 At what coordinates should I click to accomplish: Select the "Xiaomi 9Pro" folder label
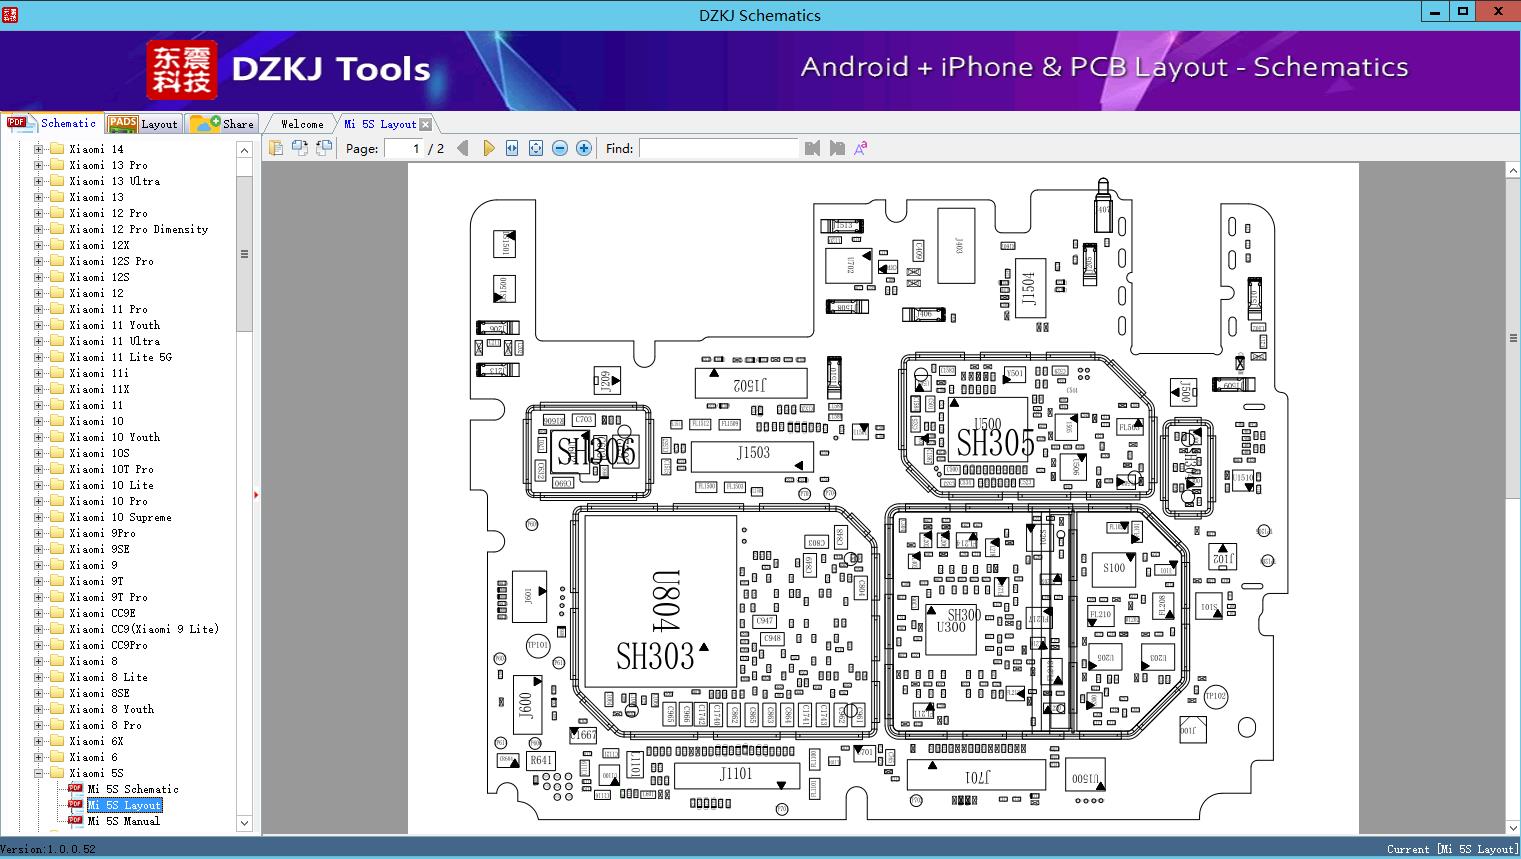103,533
